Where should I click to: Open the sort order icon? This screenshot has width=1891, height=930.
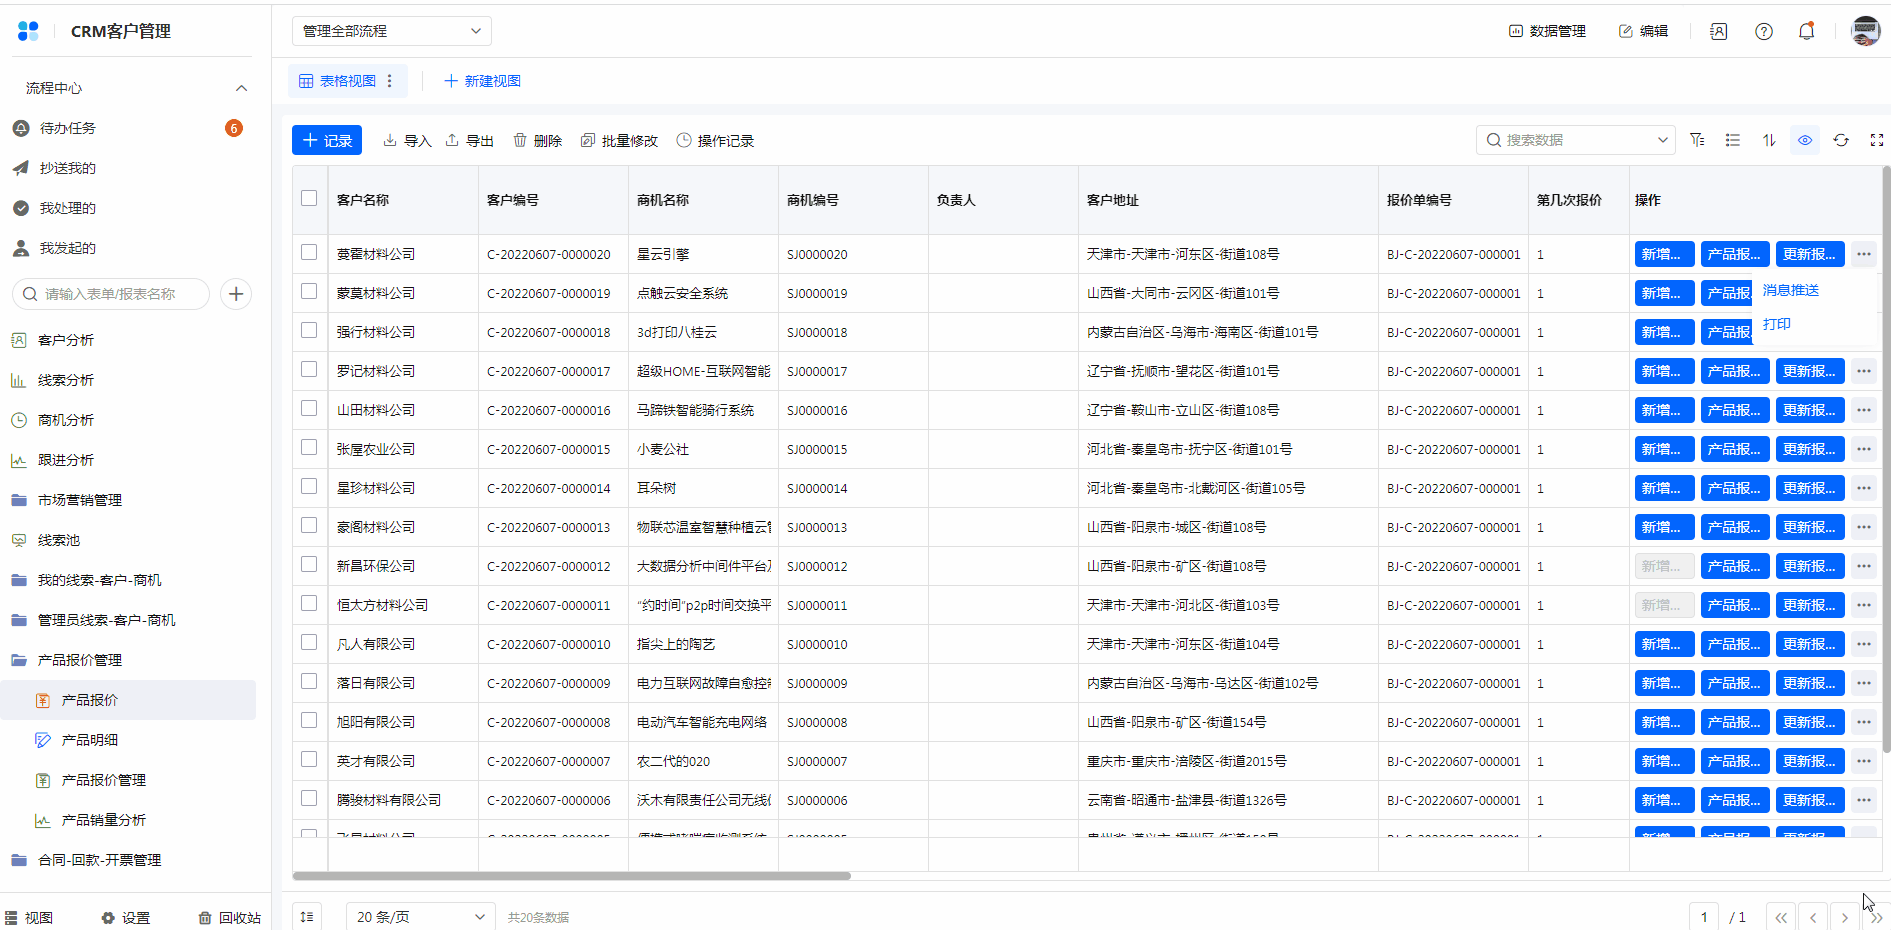1769,140
